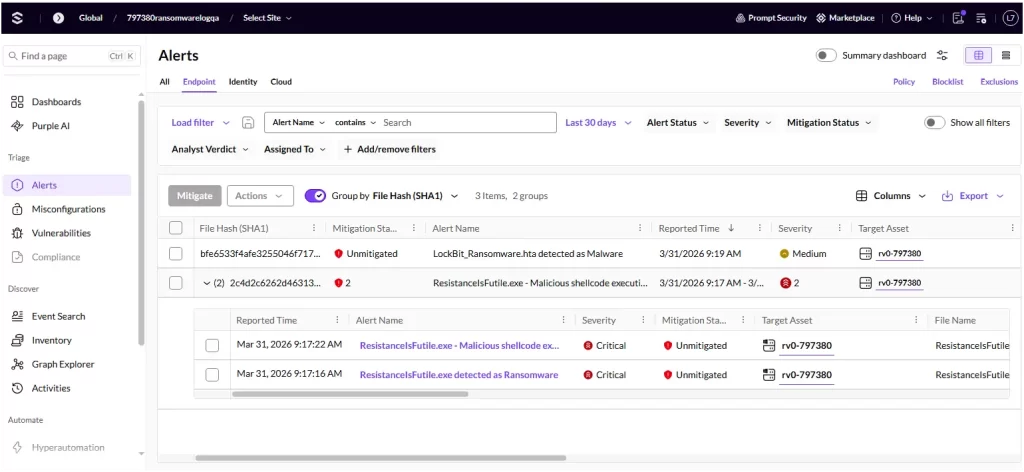Check the LockBit_Ransomware.hta row checkbox

[x=176, y=254]
